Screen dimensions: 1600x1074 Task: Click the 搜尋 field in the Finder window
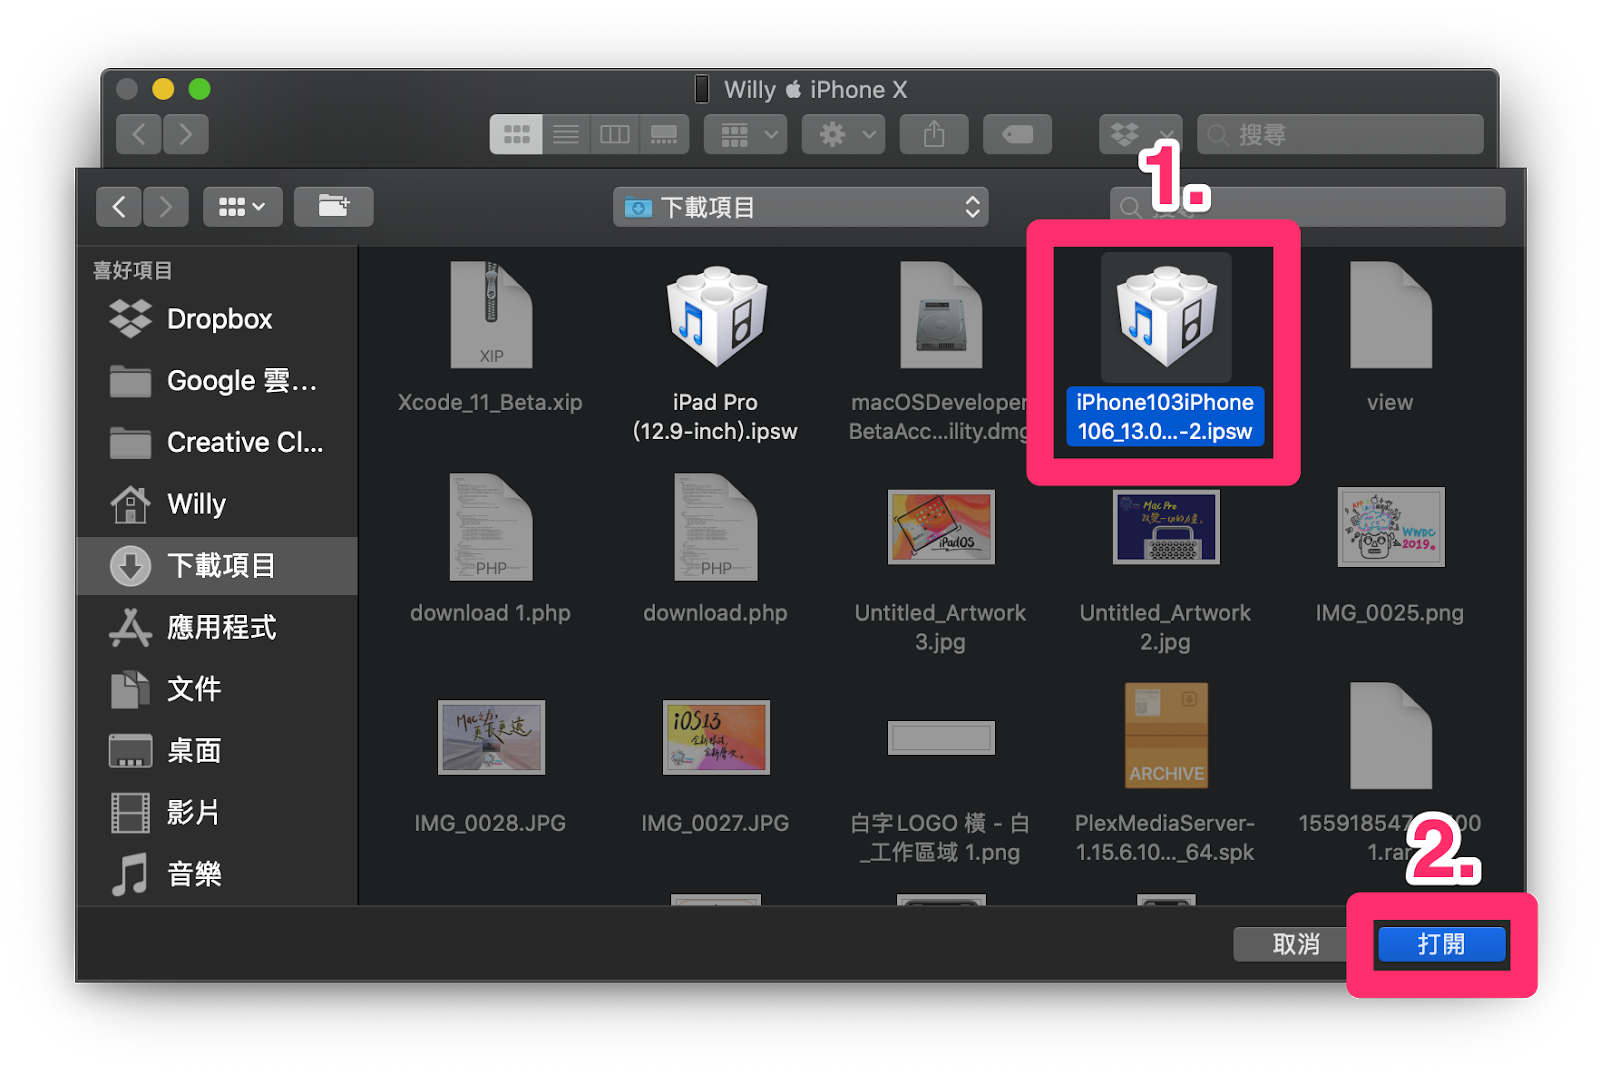pos(1340,134)
